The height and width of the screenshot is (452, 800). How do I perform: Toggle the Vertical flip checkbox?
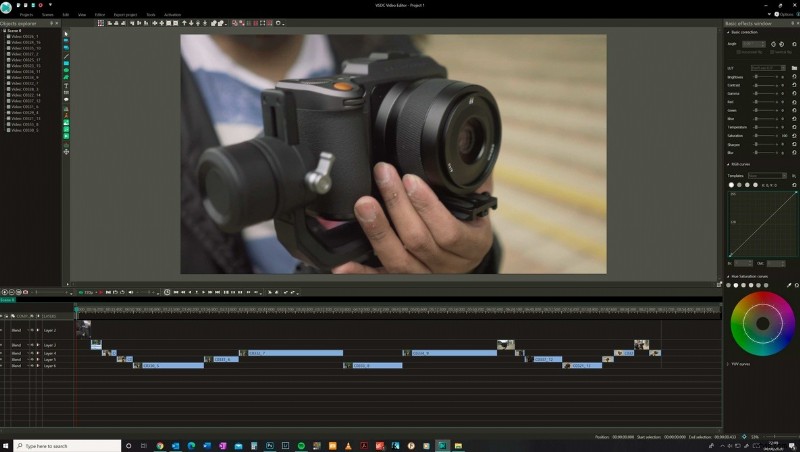coord(772,52)
